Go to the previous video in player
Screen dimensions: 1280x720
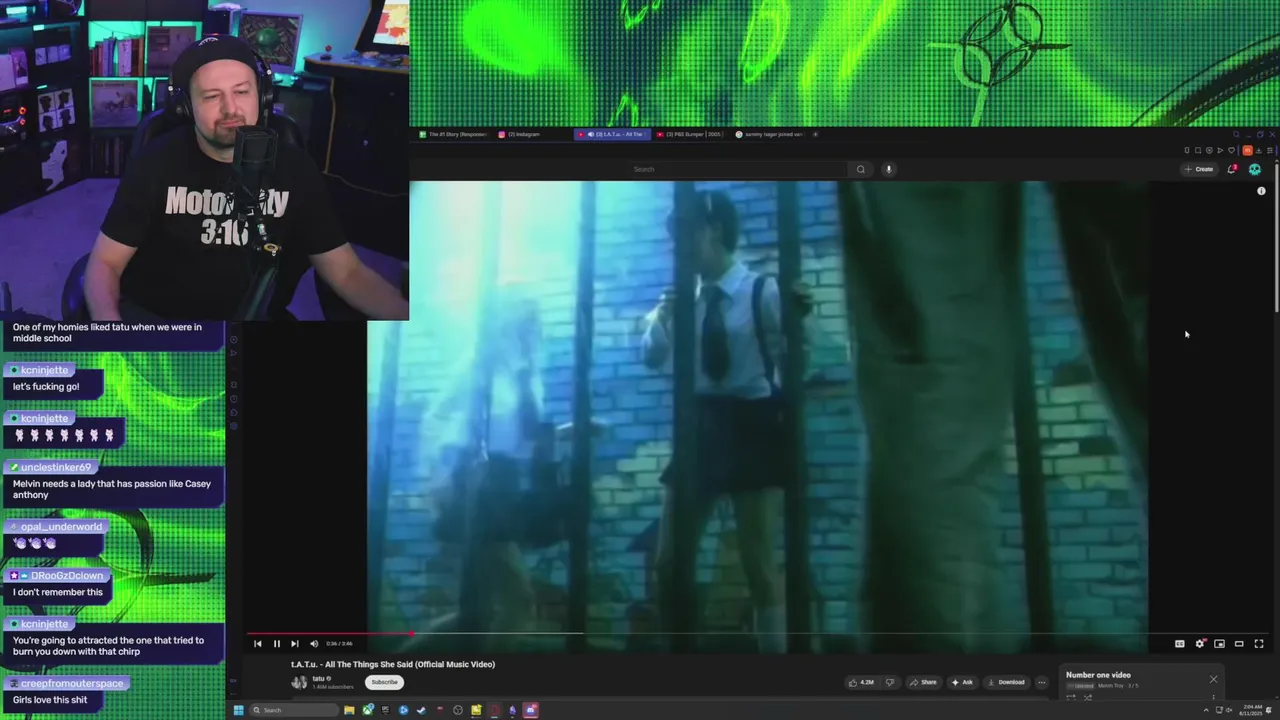coord(258,644)
